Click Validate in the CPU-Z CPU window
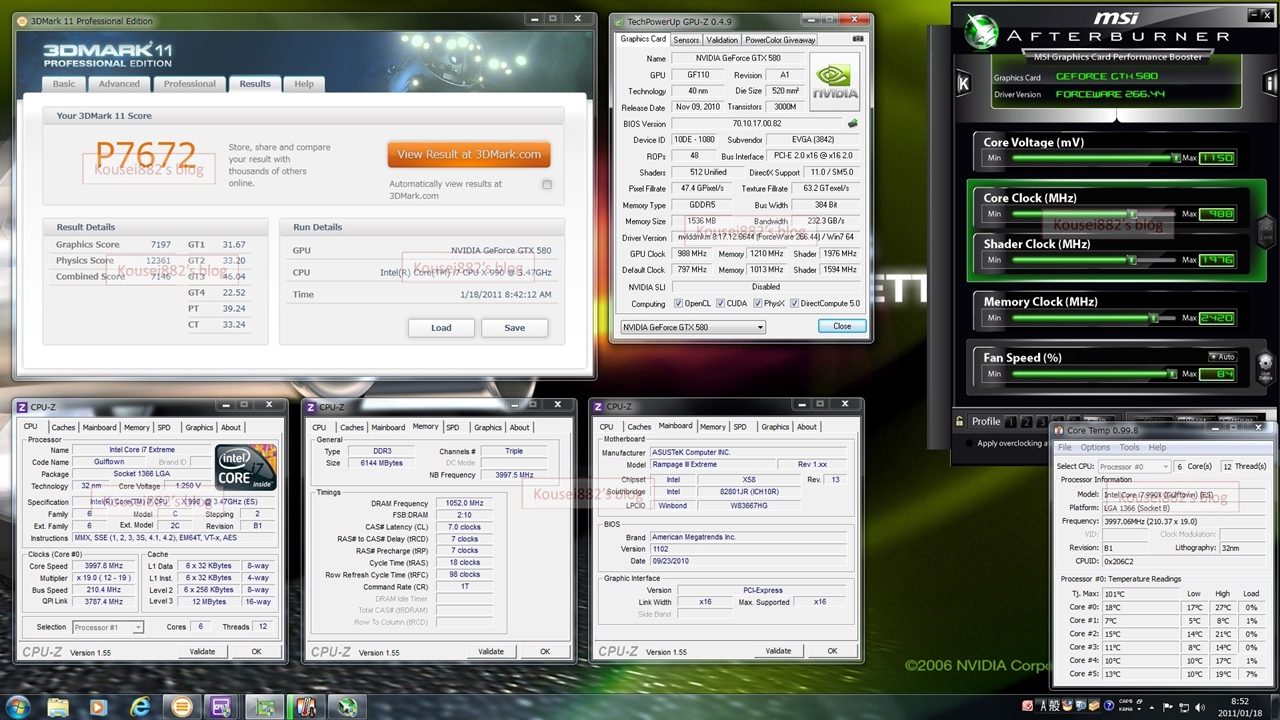This screenshot has width=1280, height=720. [202, 651]
